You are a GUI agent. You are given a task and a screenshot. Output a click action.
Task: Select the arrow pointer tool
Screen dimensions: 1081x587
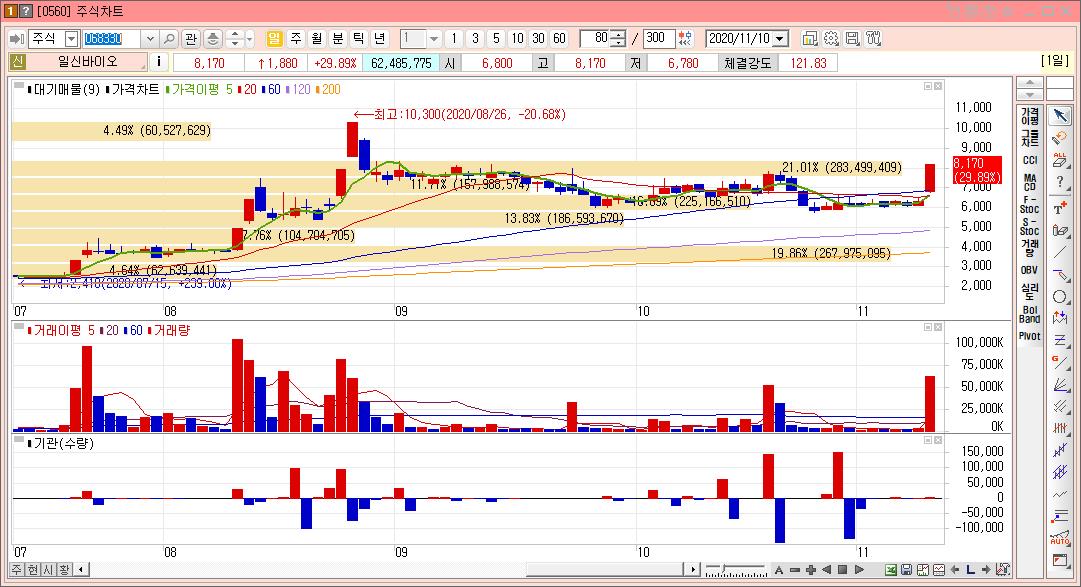click(1060, 116)
